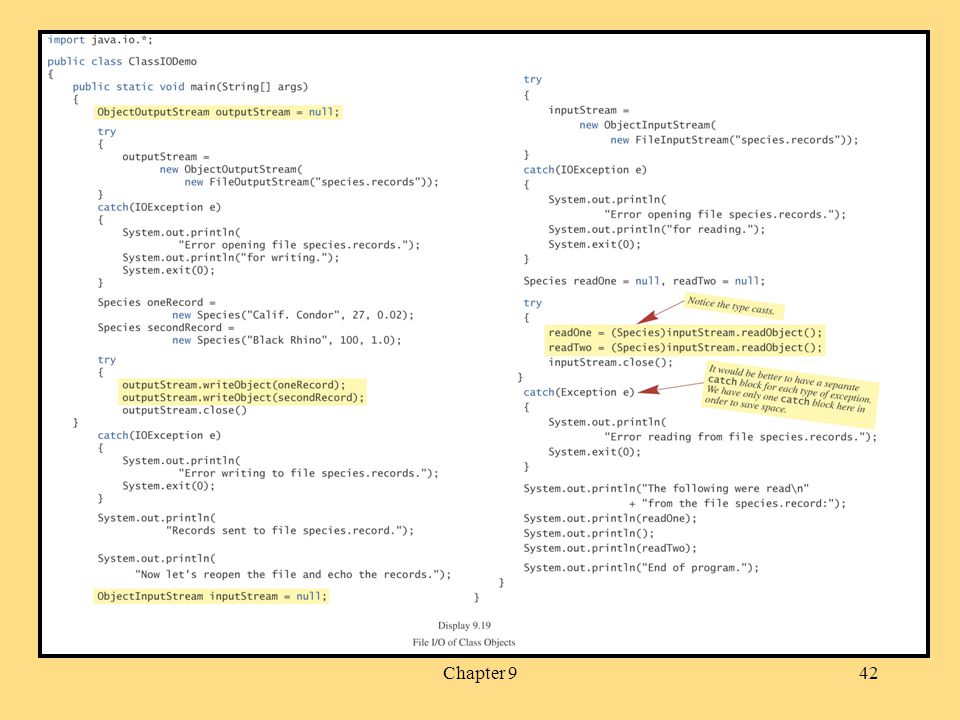Click the slide number 42

[x=868, y=673]
